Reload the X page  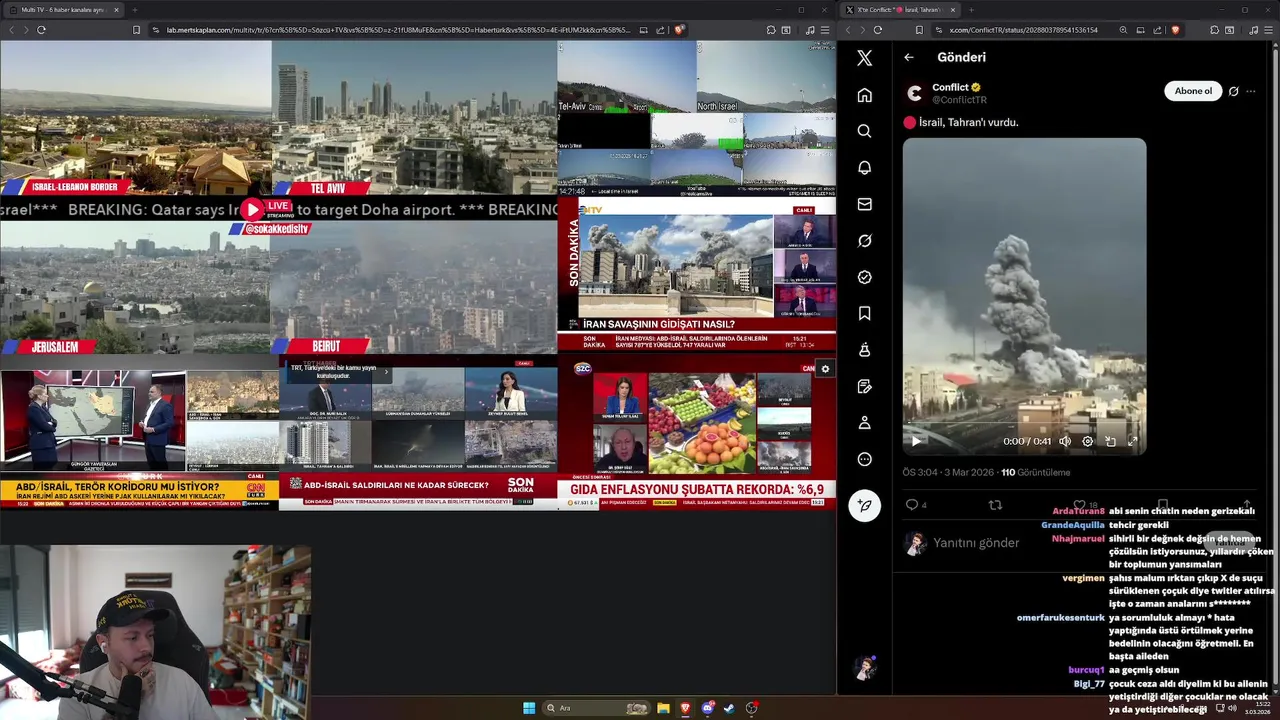click(878, 30)
